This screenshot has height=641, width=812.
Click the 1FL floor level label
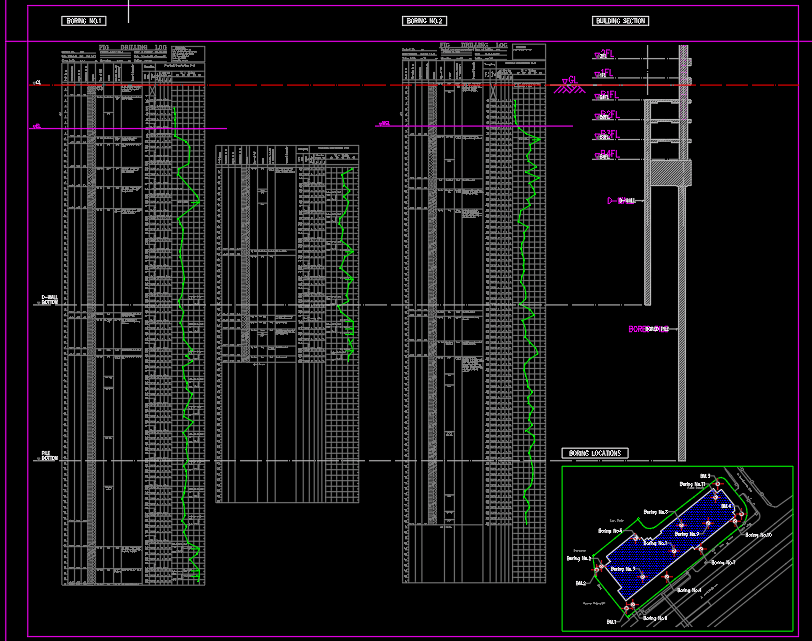[x=606, y=74]
